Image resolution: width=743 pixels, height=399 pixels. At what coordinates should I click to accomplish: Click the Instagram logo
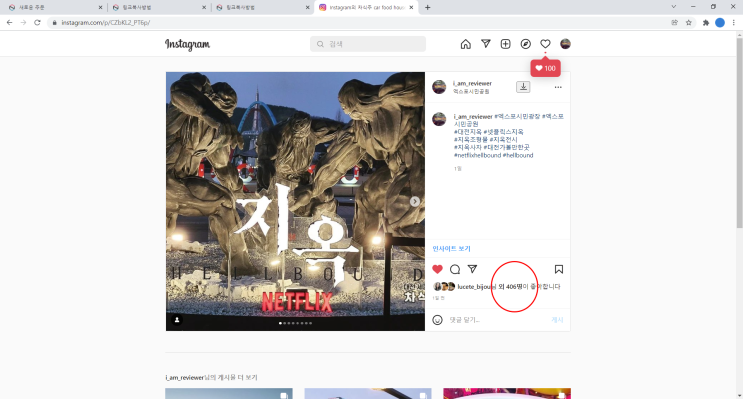188,45
